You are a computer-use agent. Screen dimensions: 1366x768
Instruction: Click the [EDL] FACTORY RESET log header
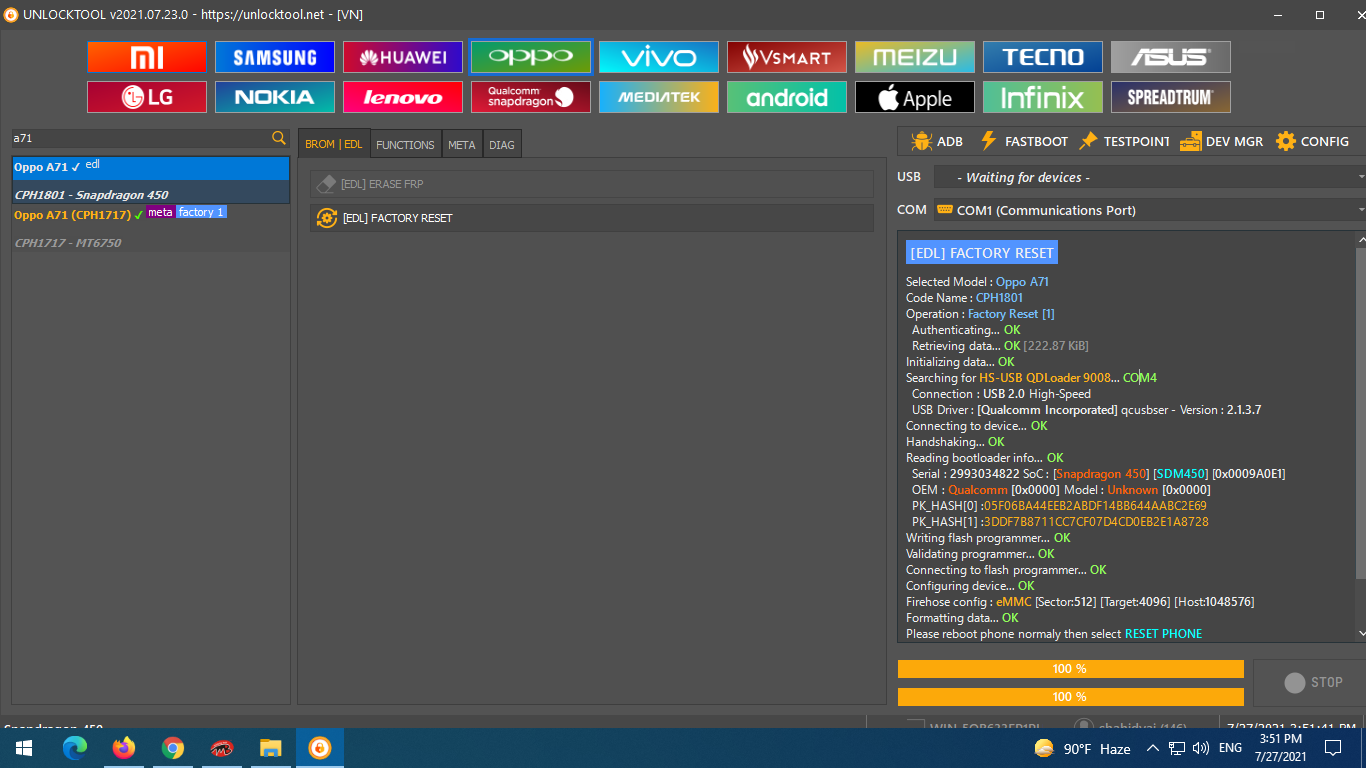tap(982, 253)
